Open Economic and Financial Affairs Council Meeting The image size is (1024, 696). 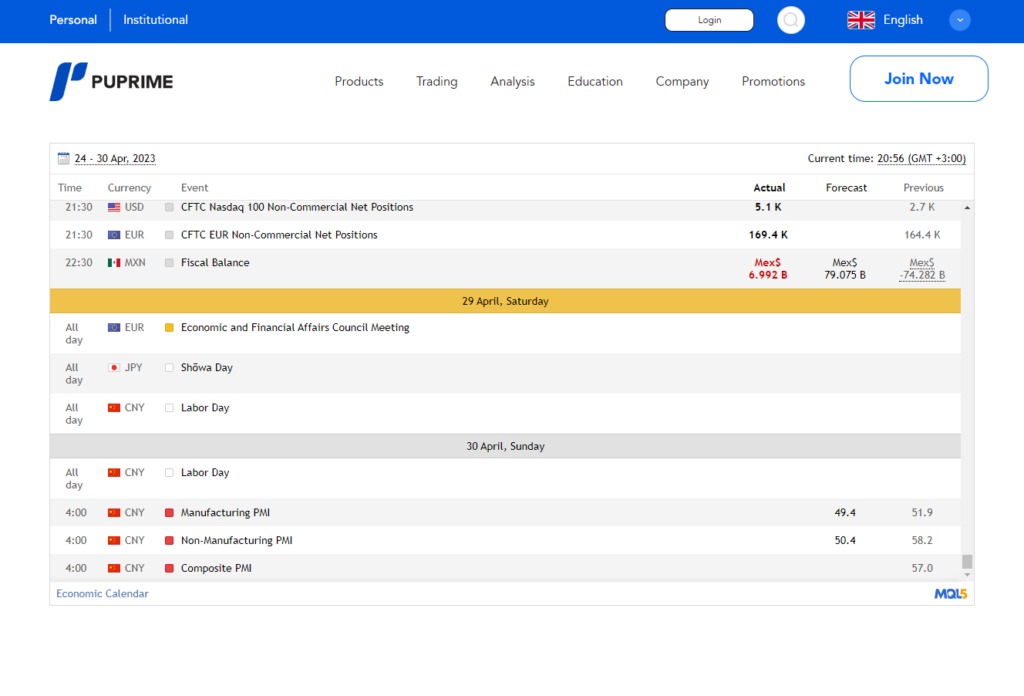(295, 328)
